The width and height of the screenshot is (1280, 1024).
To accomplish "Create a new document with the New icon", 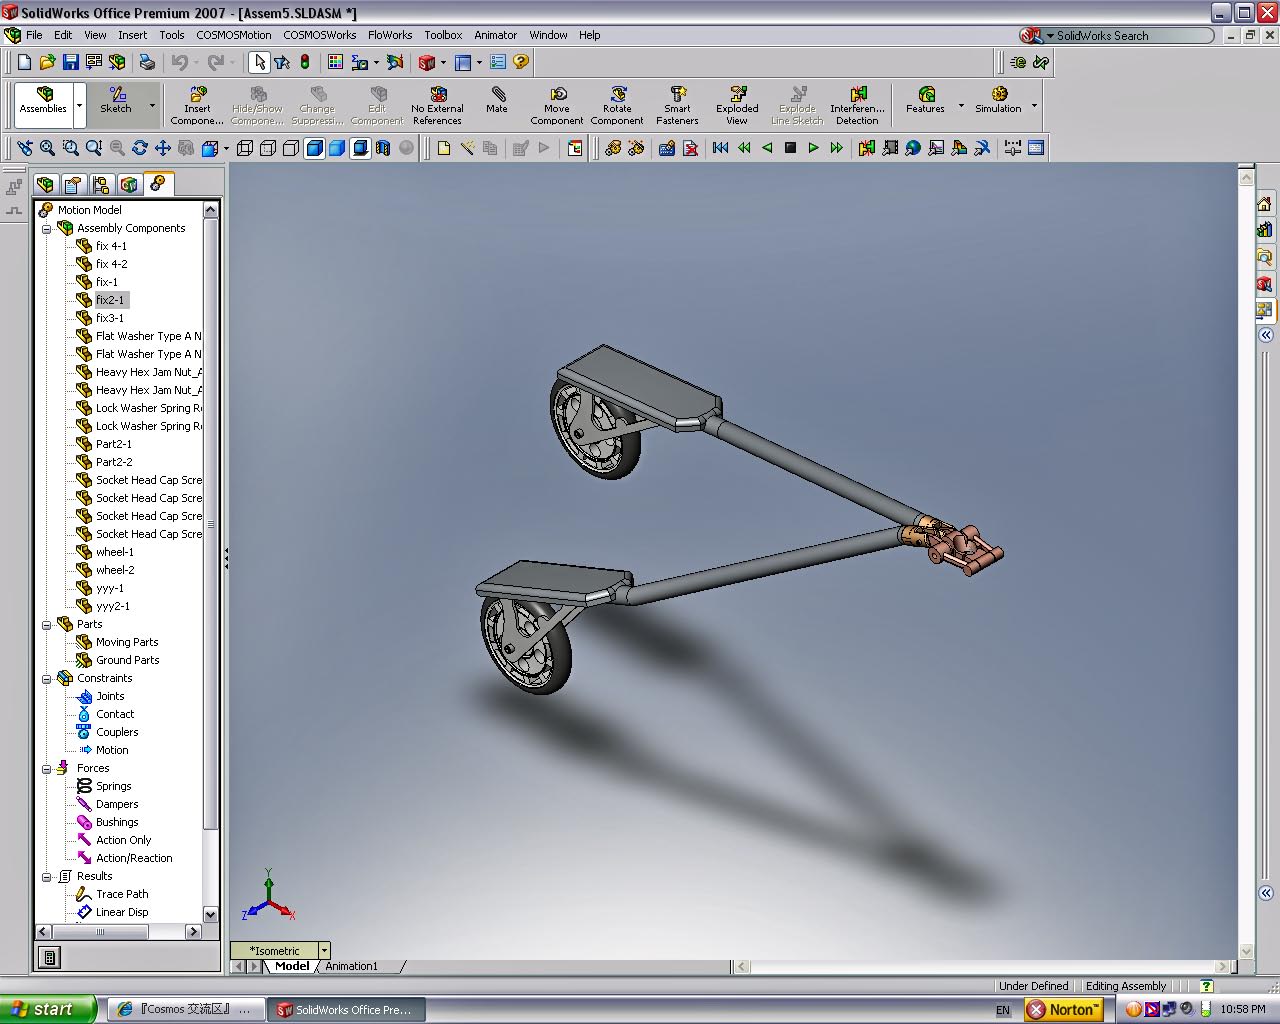I will (25, 62).
